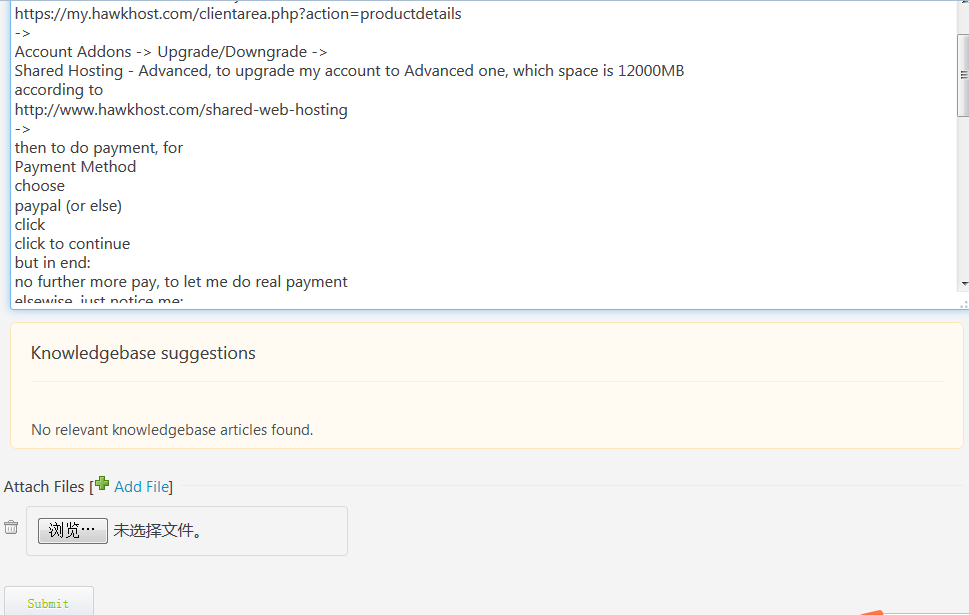Click 'No relevant knowledgebase articles found' text
The width and height of the screenshot is (969, 615).
tap(172, 430)
